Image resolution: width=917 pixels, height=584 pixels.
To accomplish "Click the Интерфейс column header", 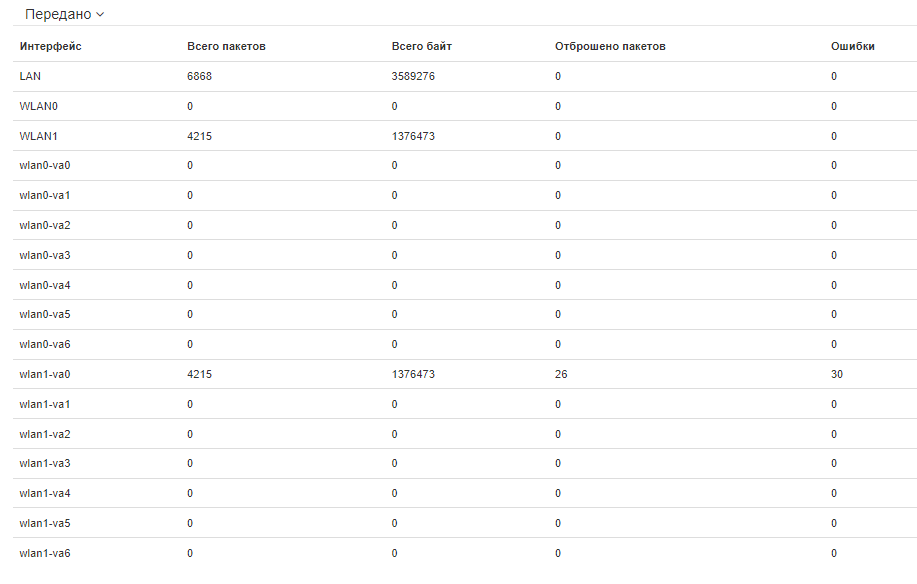I will click(51, 46).
